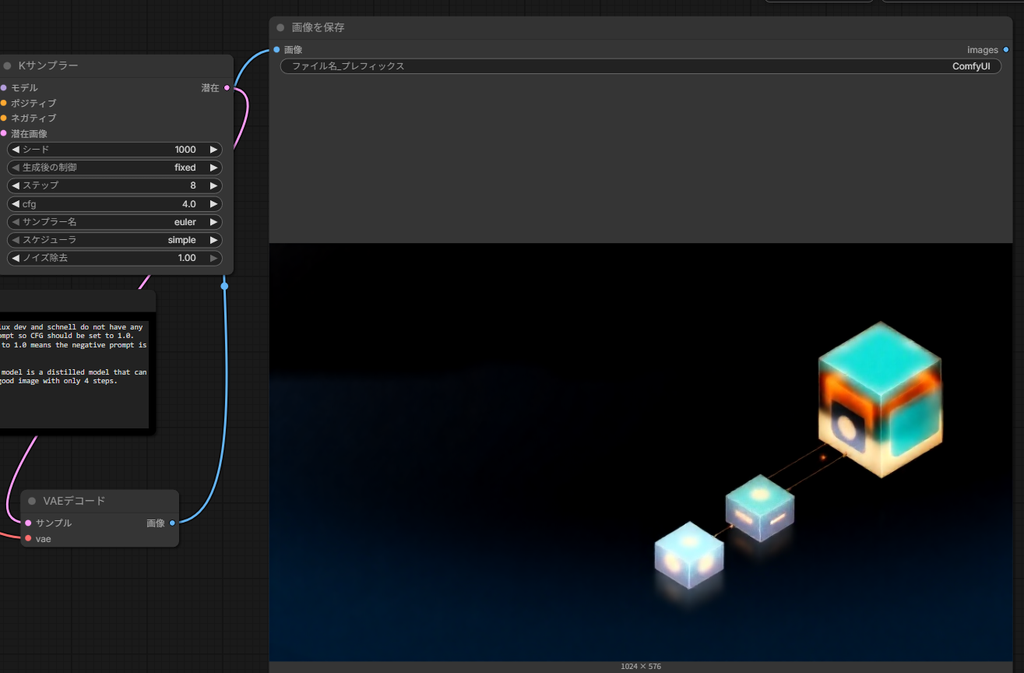The image size is (1024, 673).
Task: Decrease the シード value with left arrow
Action: pyautogui.click(x=16, y=149)
